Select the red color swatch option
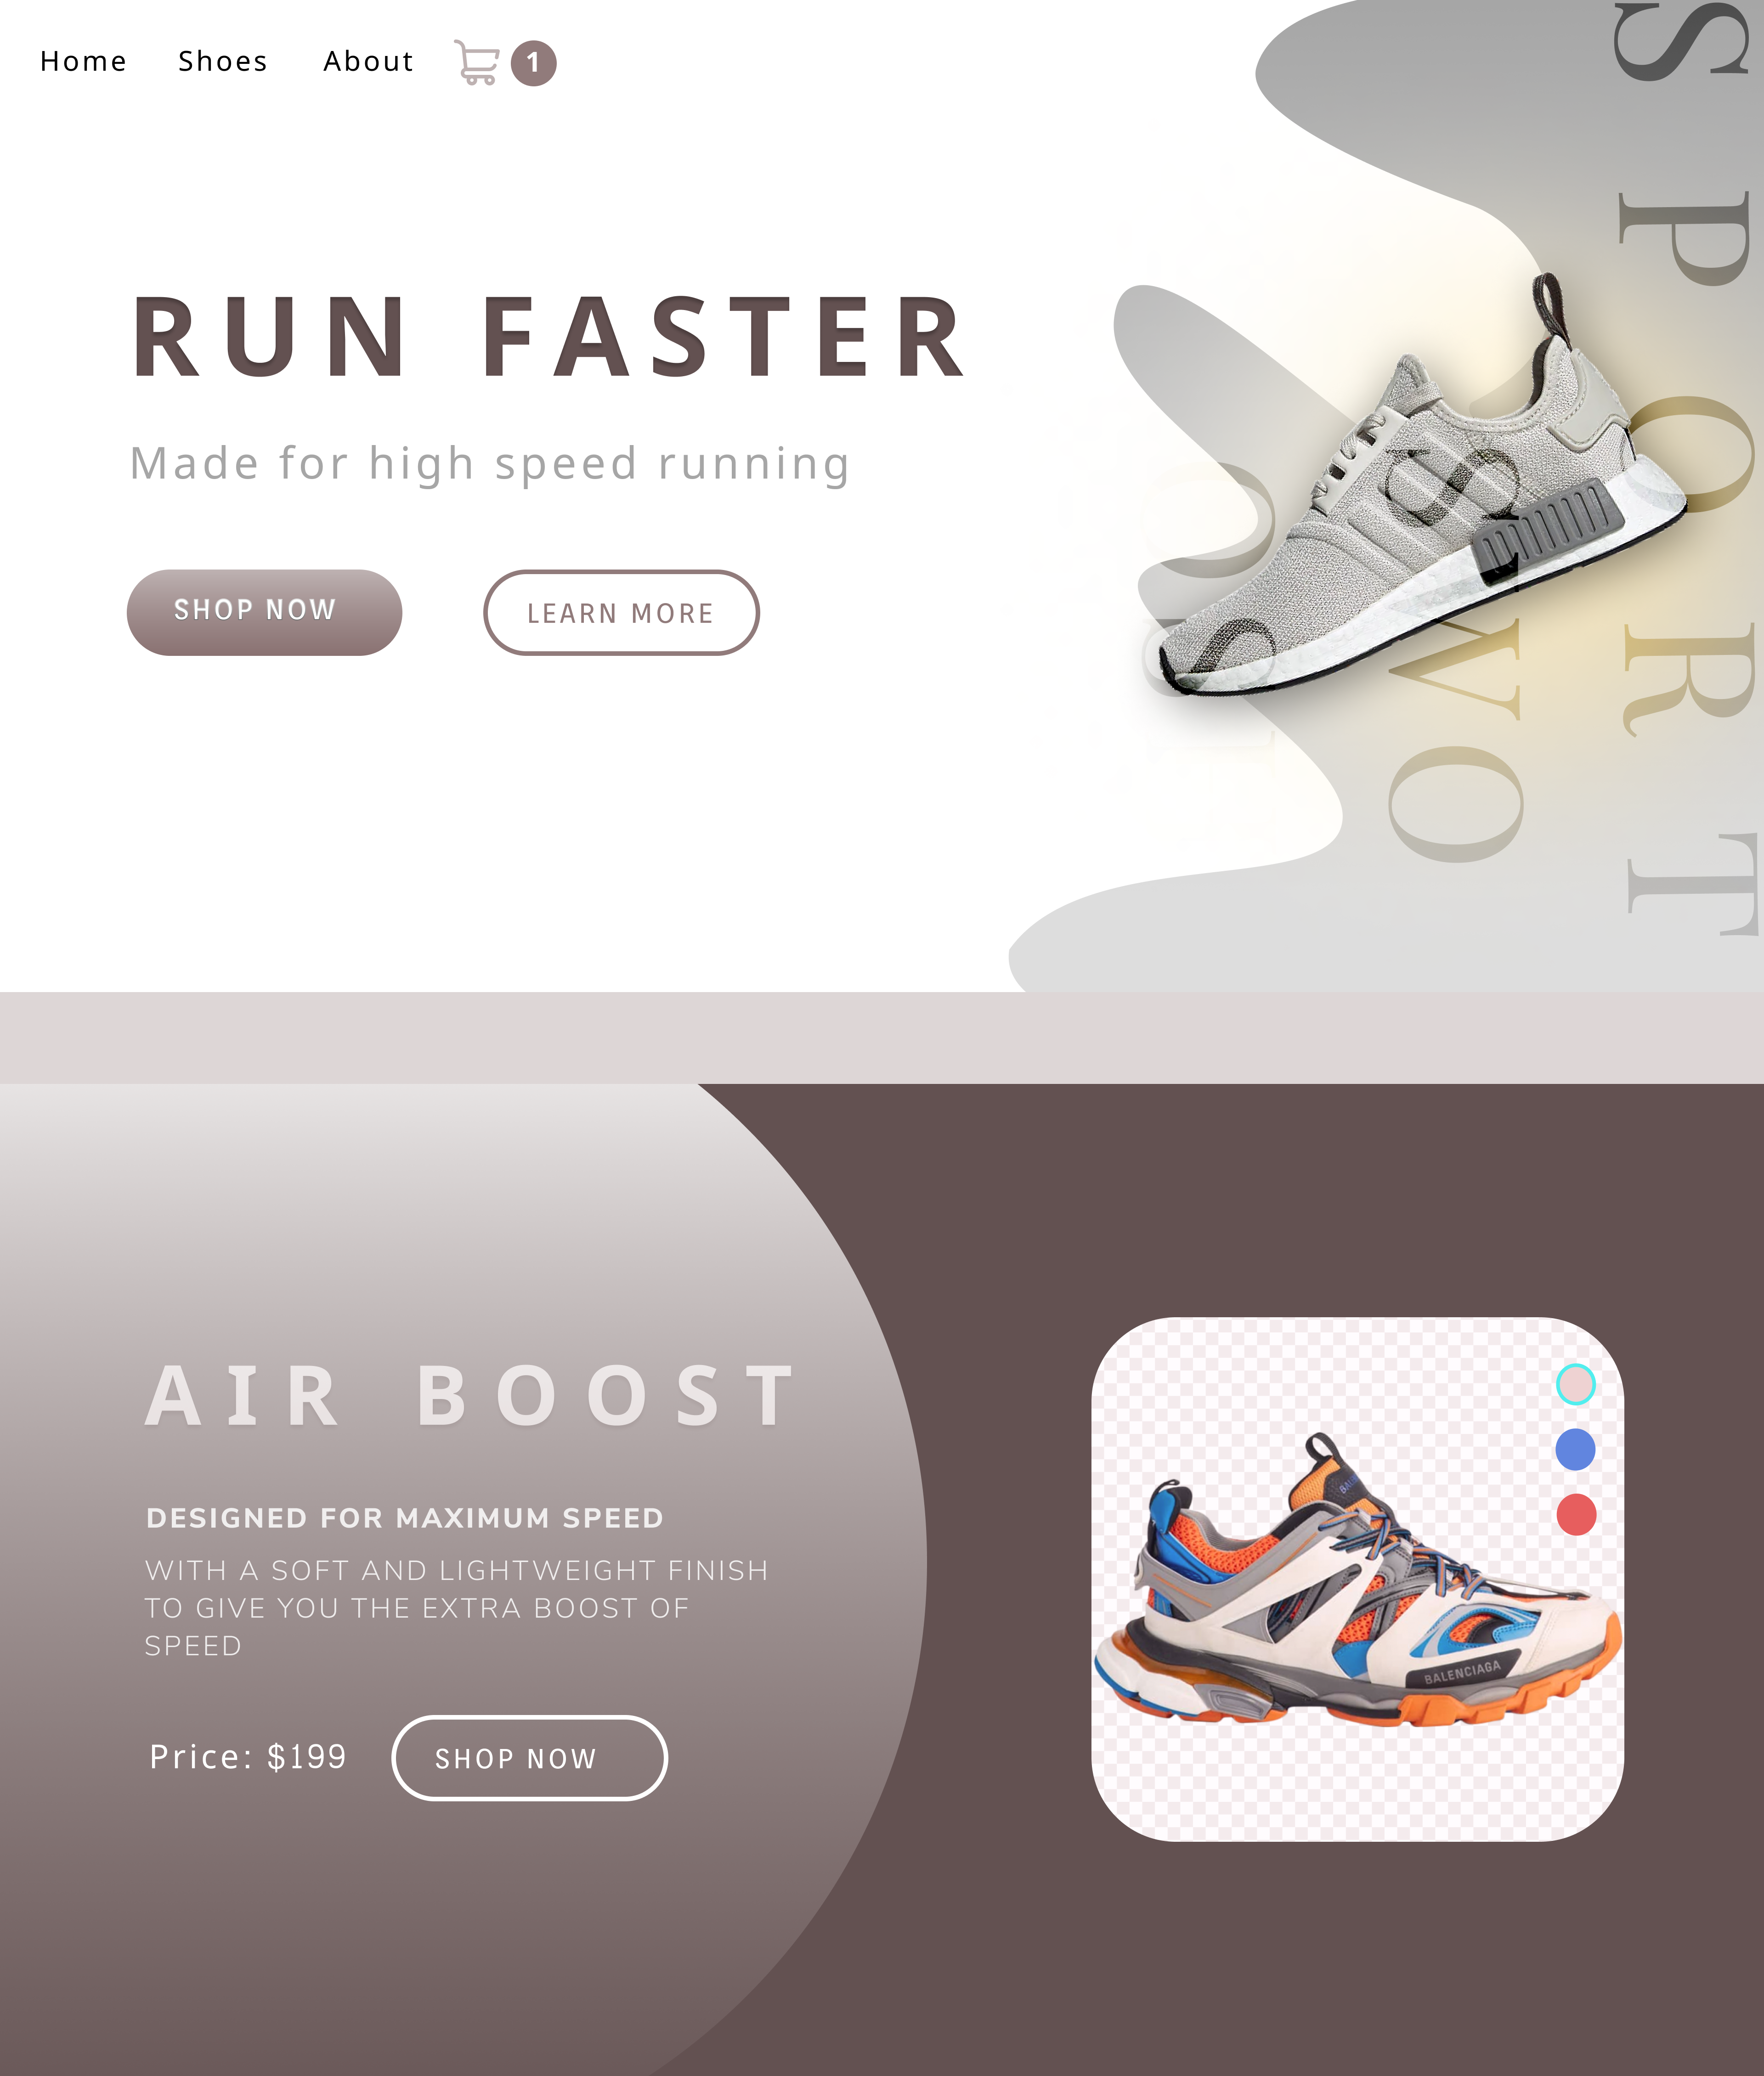Image resolution: width=1764 pixels, height=2076 pixels. [x=1577, y=1513]
